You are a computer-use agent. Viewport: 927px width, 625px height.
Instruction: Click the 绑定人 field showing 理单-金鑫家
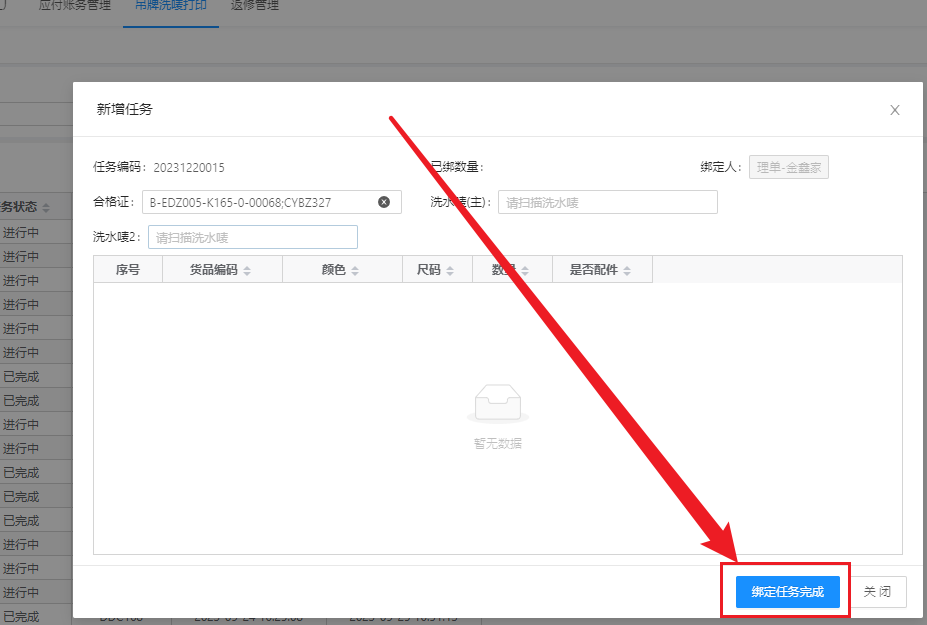[789, 167]
